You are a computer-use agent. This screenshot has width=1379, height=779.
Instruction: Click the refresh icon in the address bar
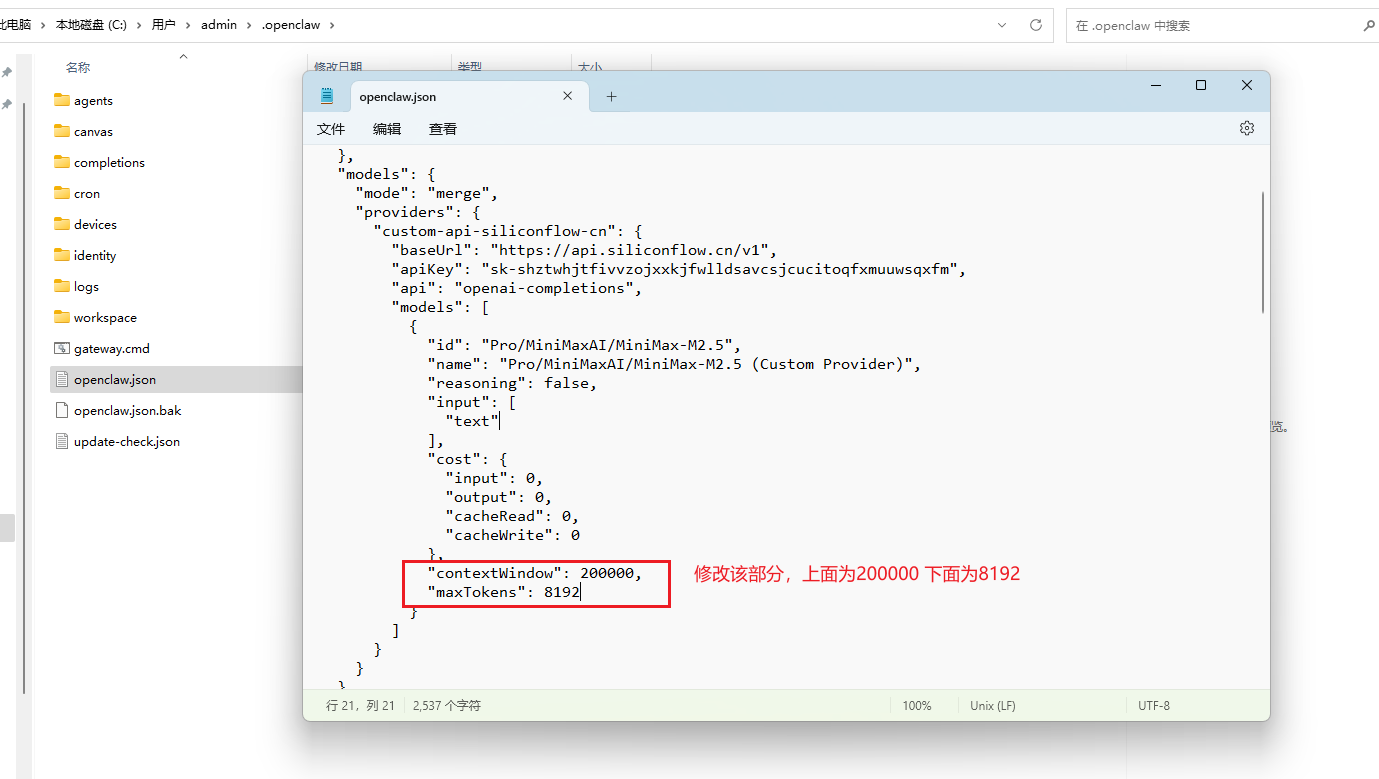click(1034, 24)
